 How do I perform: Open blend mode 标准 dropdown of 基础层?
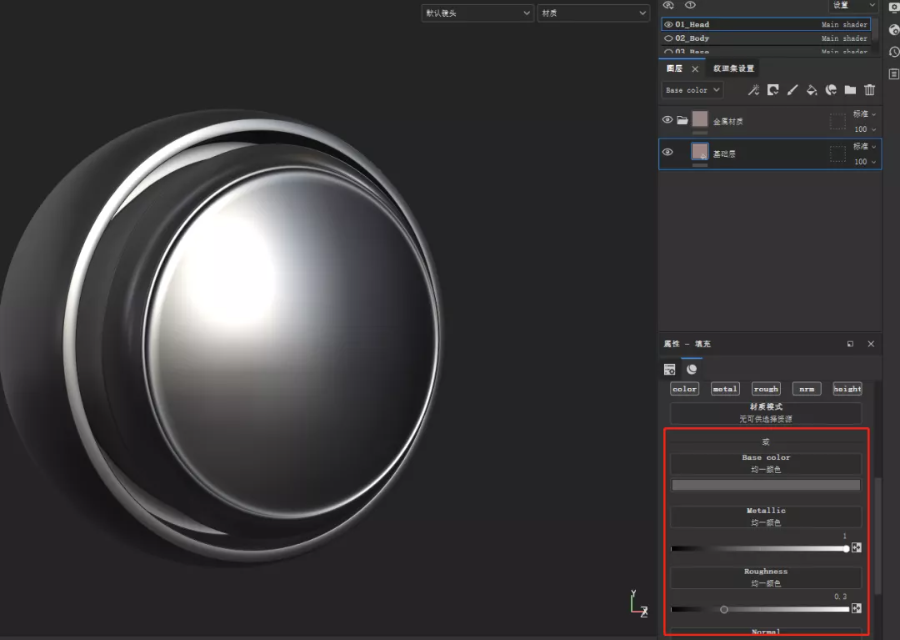864,146
